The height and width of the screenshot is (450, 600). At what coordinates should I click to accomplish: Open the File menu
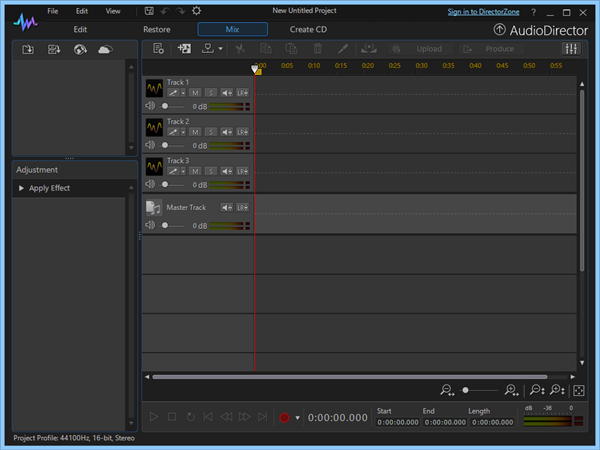[x=52, y=11]
